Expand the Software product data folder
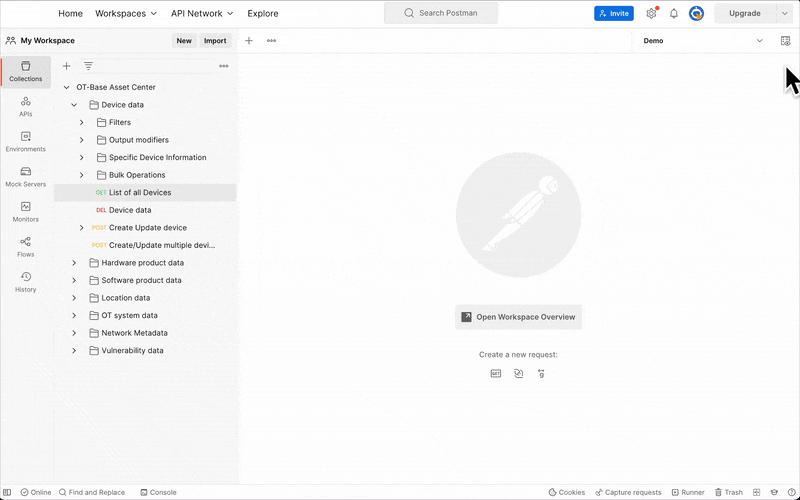The image size is (800, 500). [x=74, y=280]
